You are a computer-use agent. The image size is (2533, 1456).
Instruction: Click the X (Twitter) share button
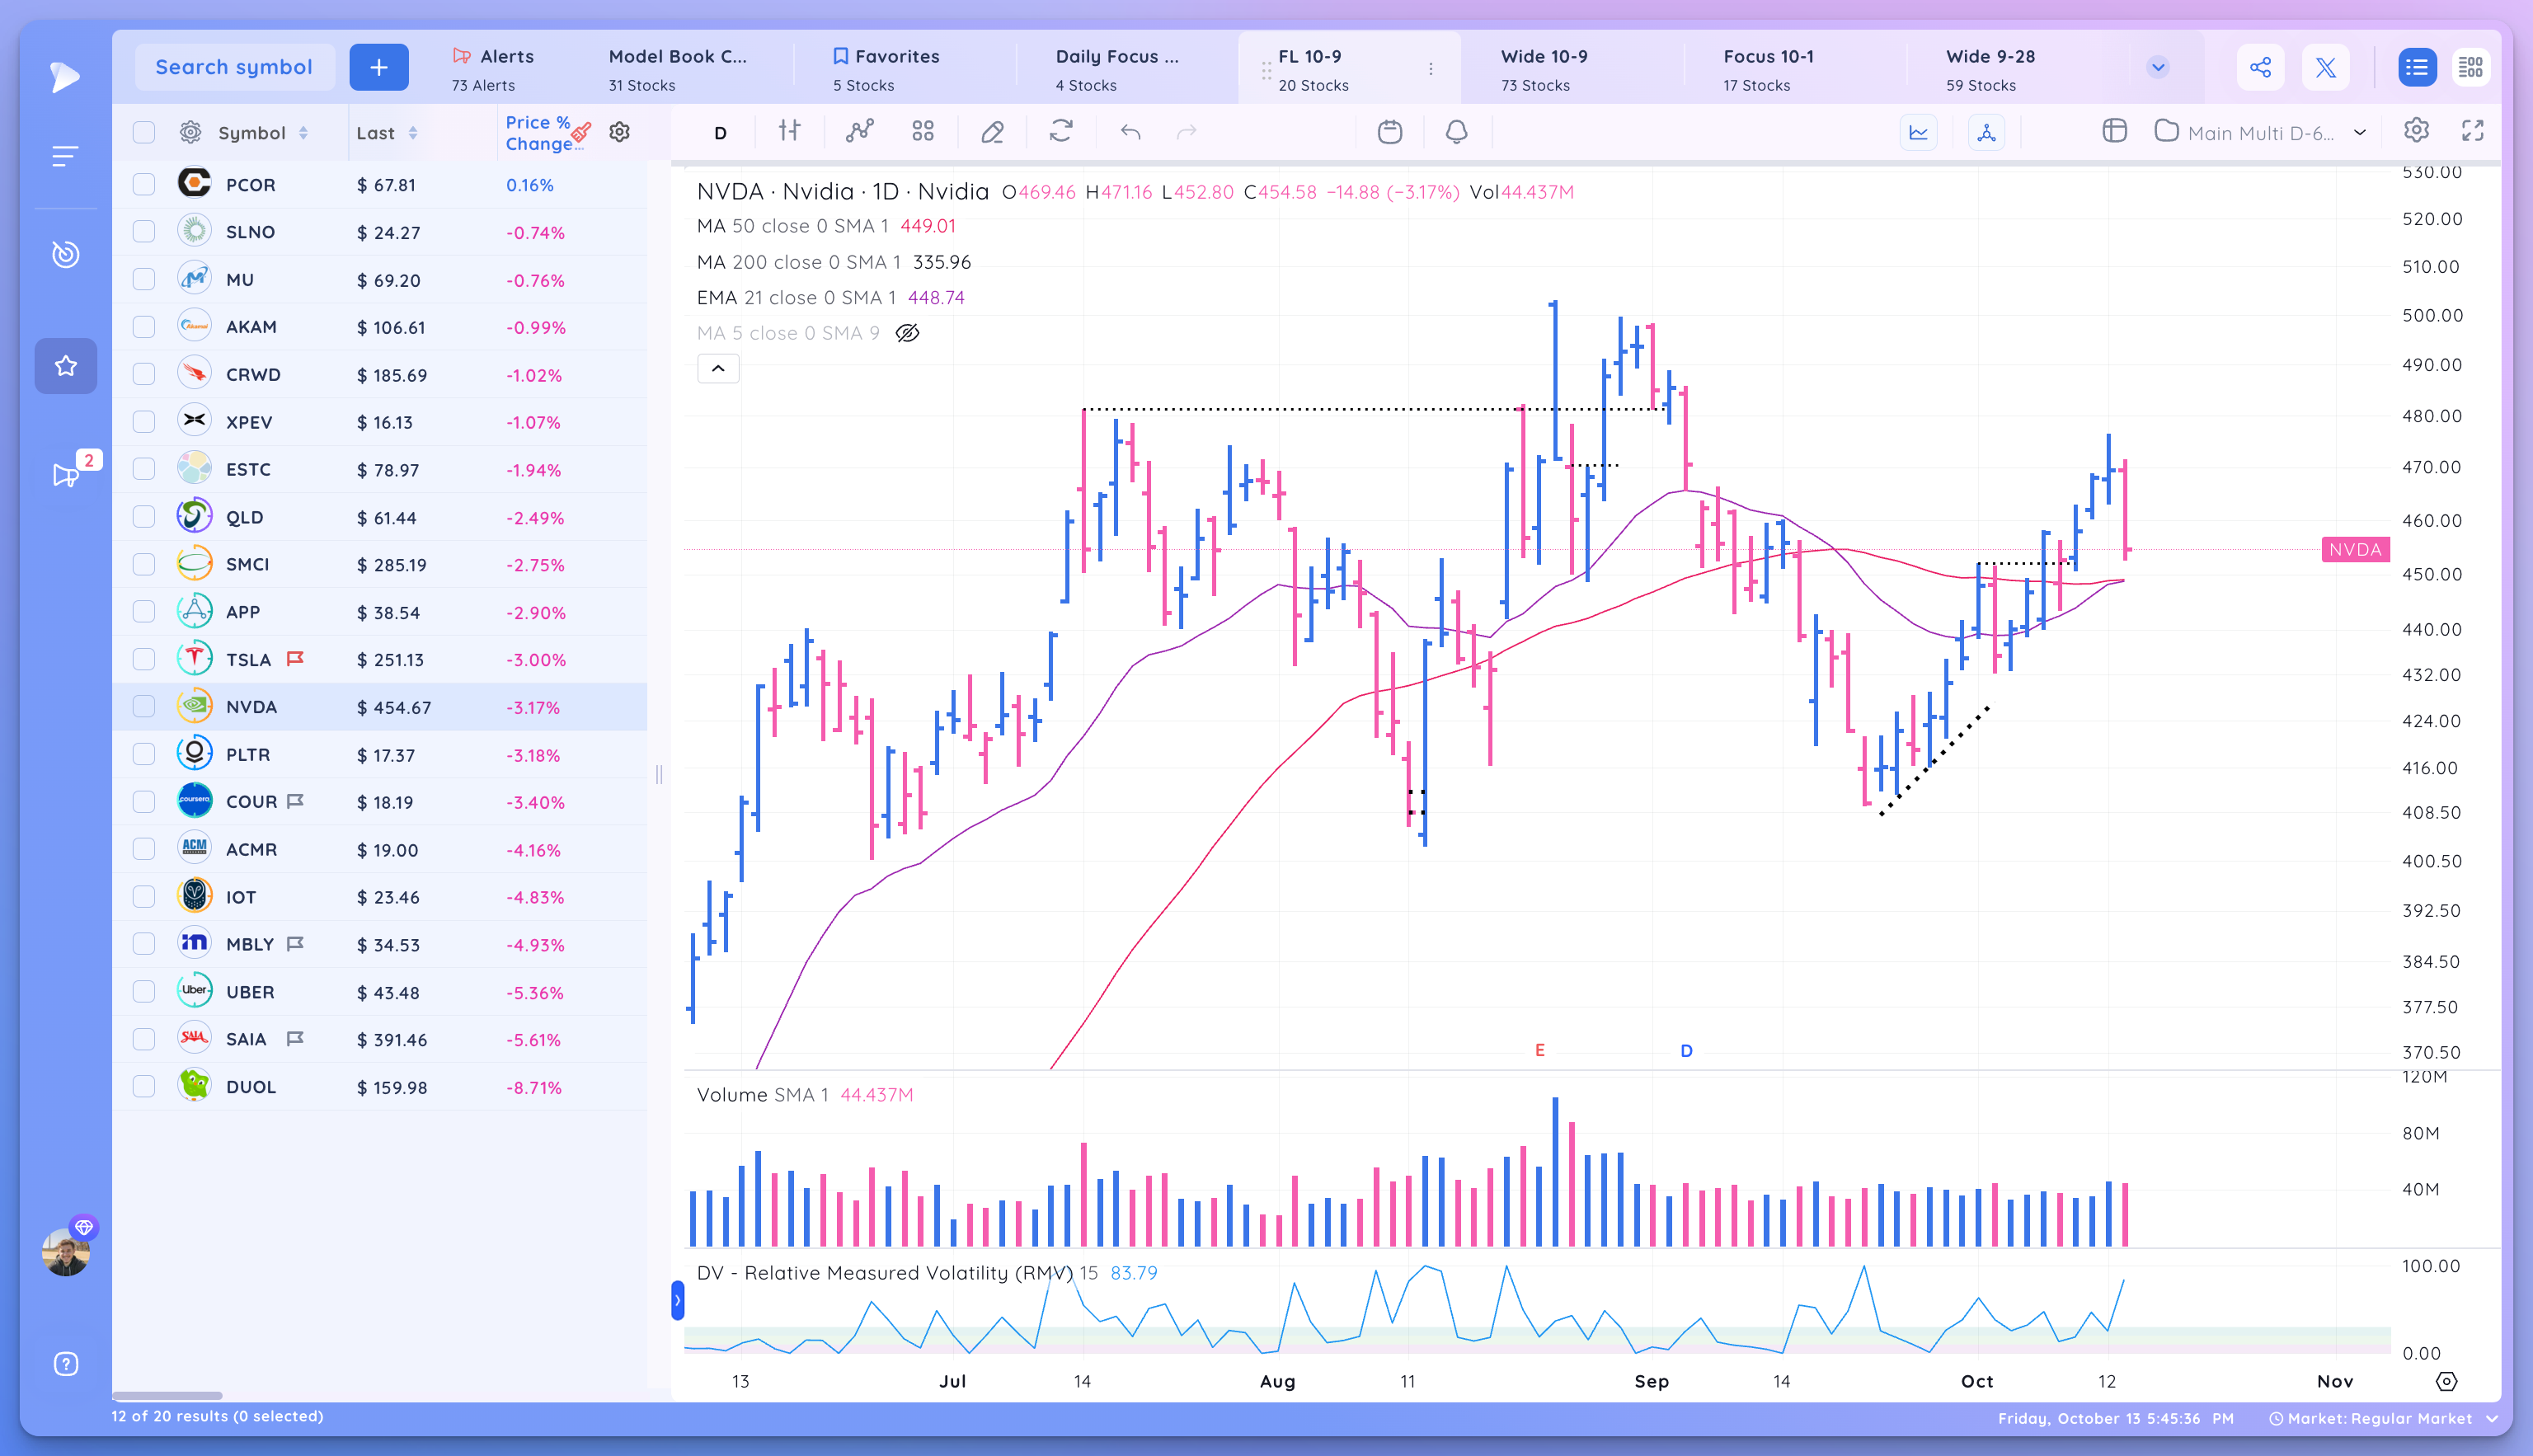pyautogui.click(x=2326, y=67)
